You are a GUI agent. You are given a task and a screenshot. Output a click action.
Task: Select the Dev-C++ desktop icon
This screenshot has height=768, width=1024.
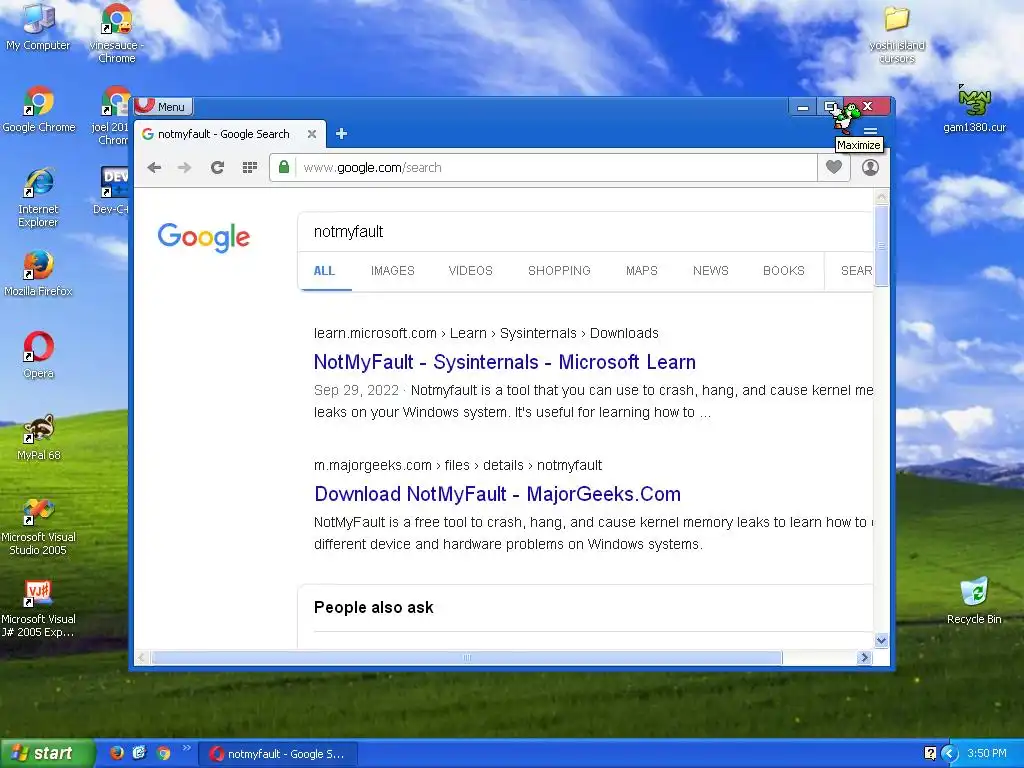click(111, 191)
